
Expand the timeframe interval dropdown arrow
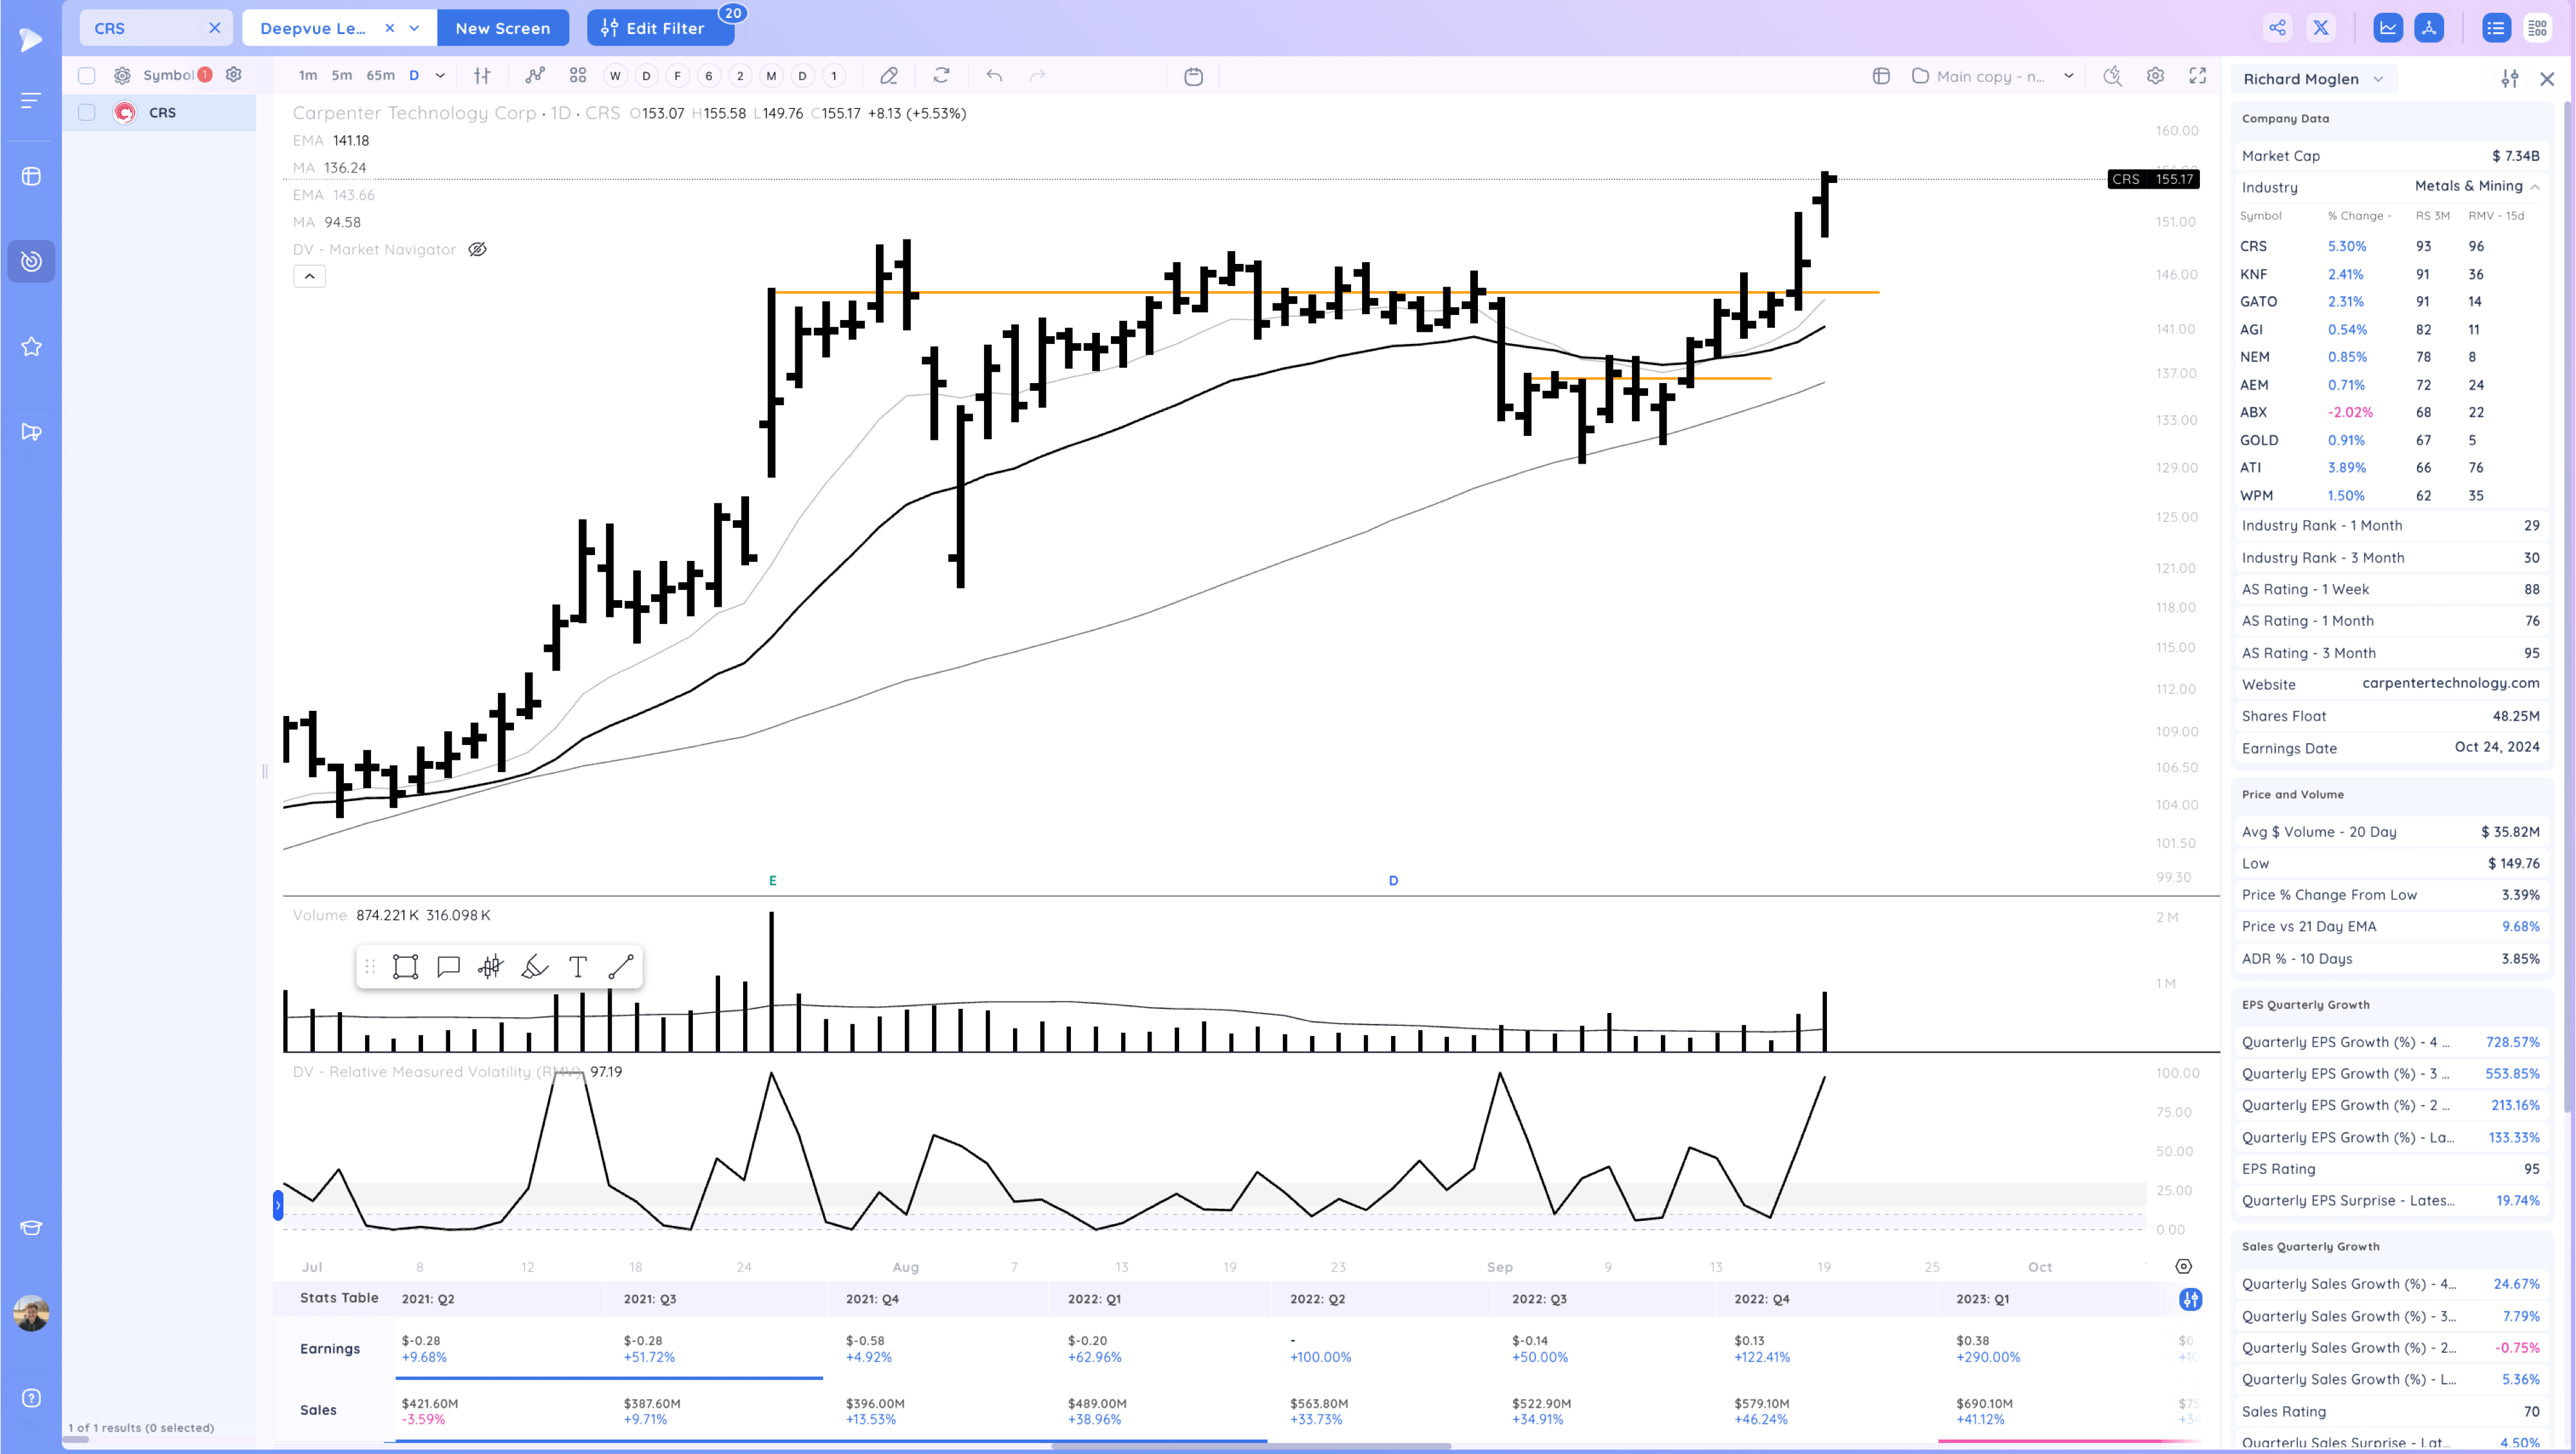click(440, 76)
